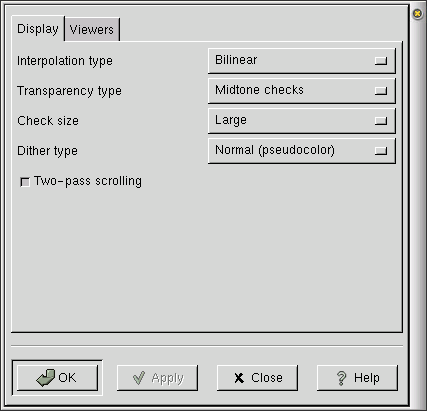This screenshot has width=427, height=411.
Task: Click the green arrow icon on OK
Action: (x=46, y=378)
